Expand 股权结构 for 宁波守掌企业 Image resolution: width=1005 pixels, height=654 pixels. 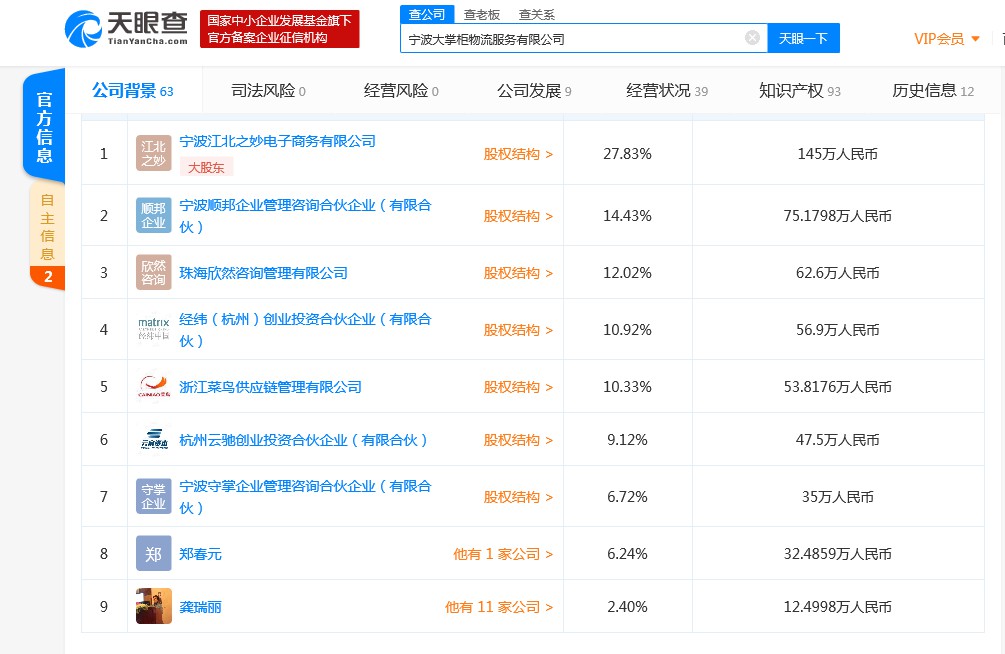tap(518, 497)
